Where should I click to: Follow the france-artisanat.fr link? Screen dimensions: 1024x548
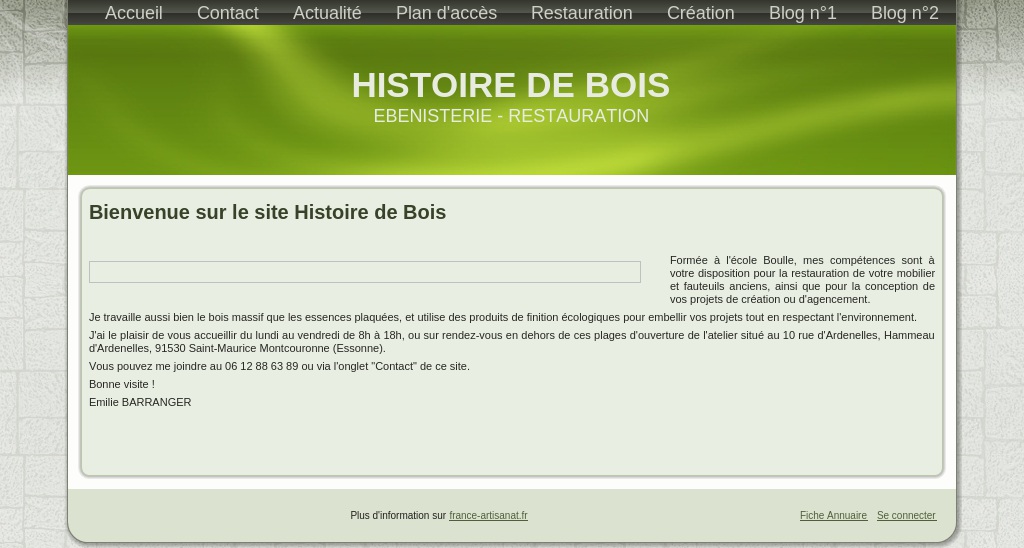(488, 515)
